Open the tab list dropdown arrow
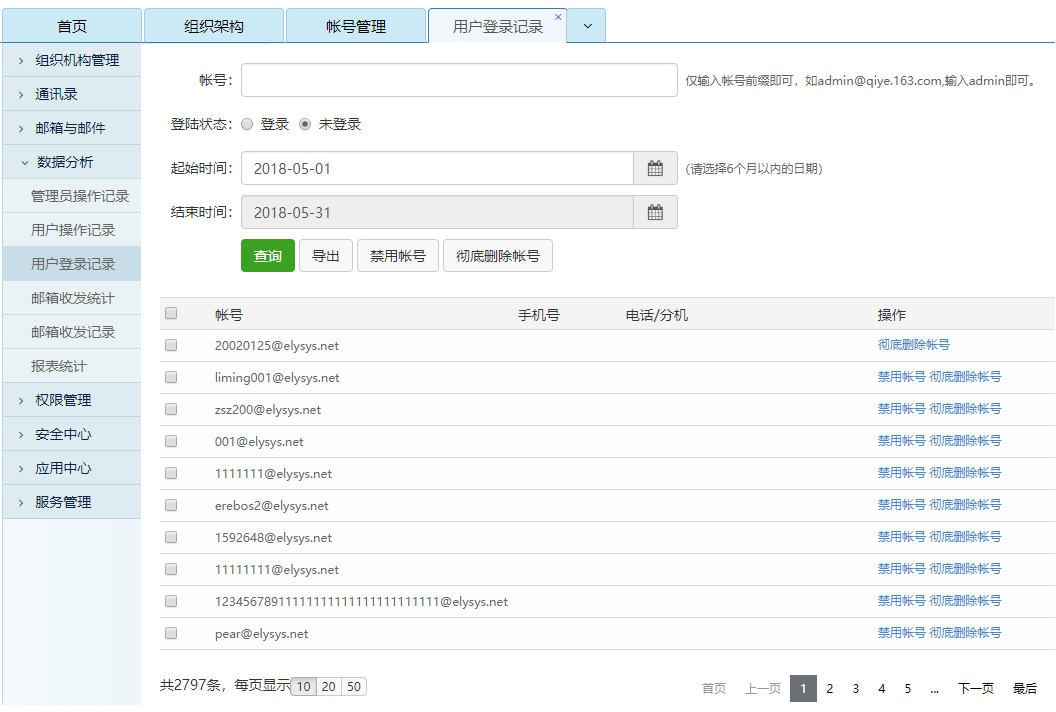This screenshot has width=1056, height=712. [x=587, y=27]
